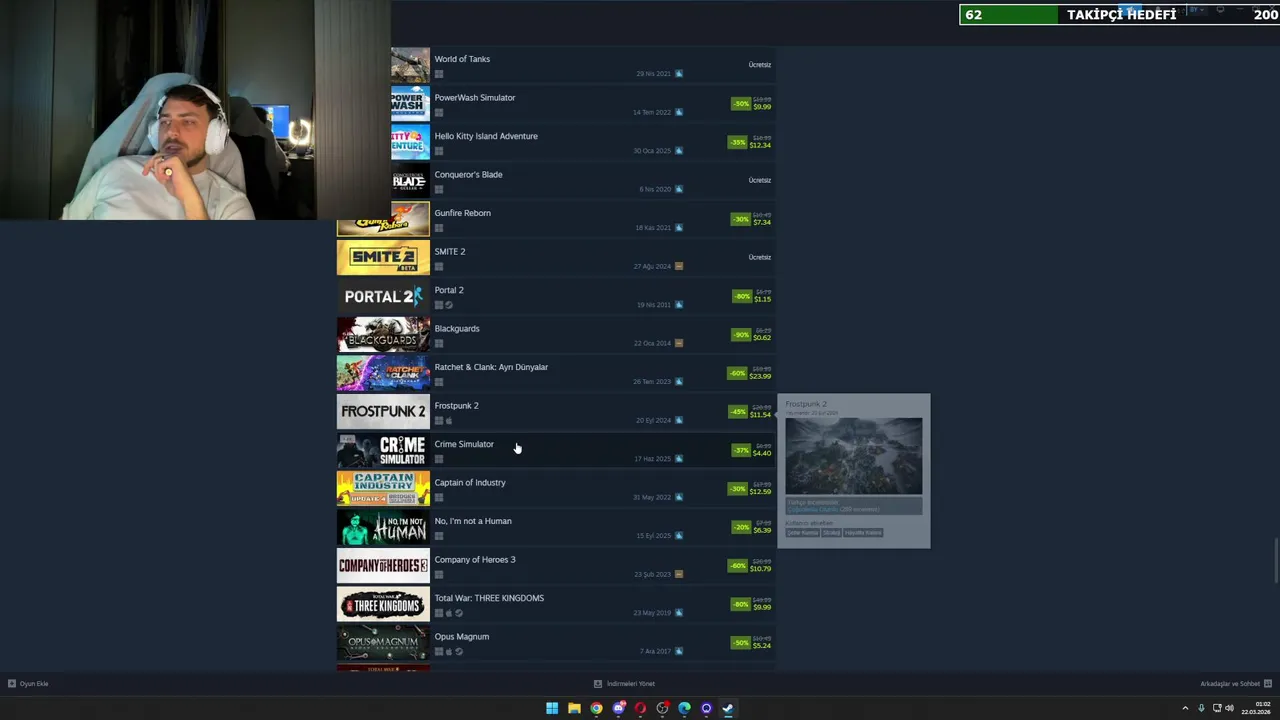Open Google Chrome from the taskbar

click(x=596, y=708)
